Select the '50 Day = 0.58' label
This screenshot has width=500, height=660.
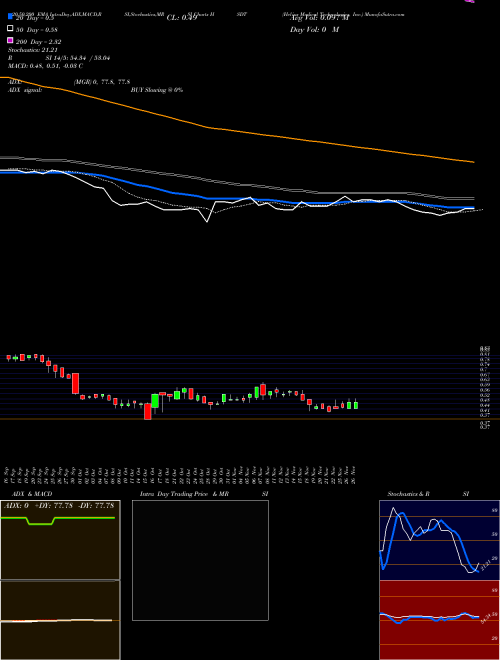(37, 30)
